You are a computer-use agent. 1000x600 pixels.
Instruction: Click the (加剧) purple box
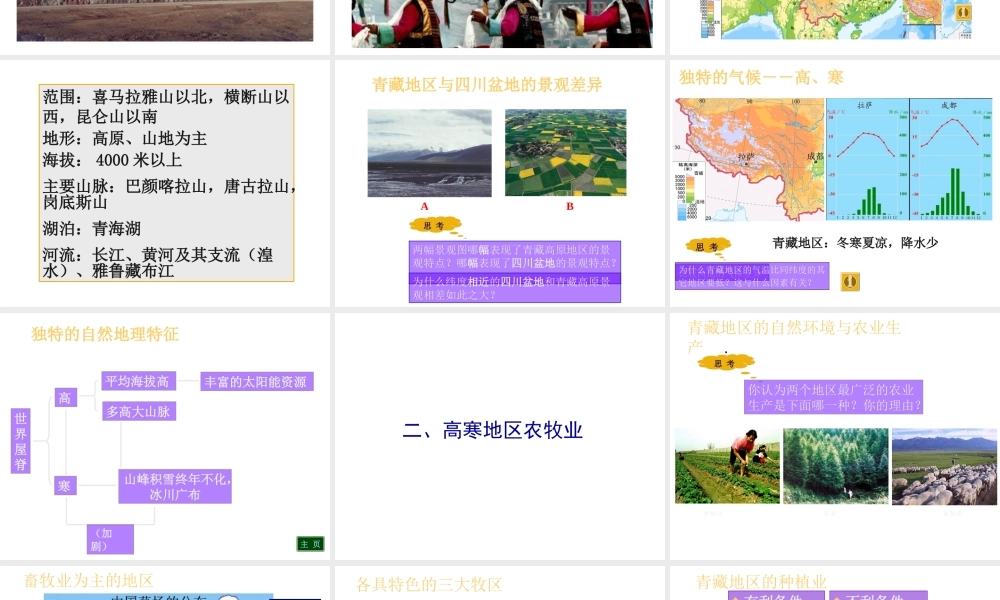pos(110,539)
